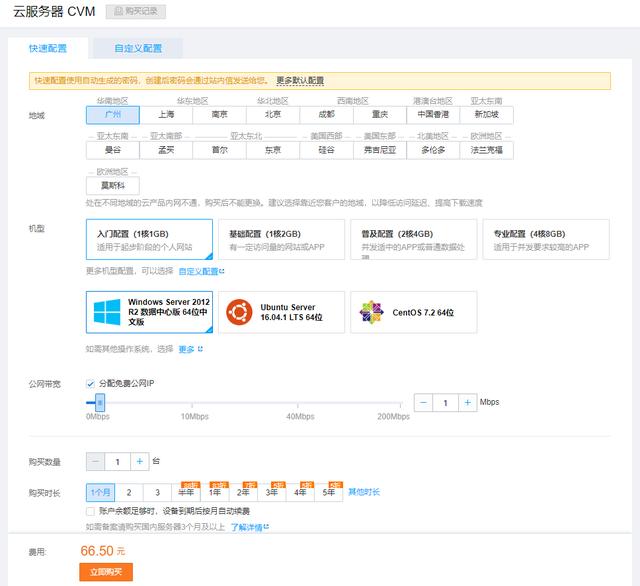Image resolution: width=640 pixels, height=586 pixels.
Task: Decrease bandwidth with the minus button
Action: point(424,403)
